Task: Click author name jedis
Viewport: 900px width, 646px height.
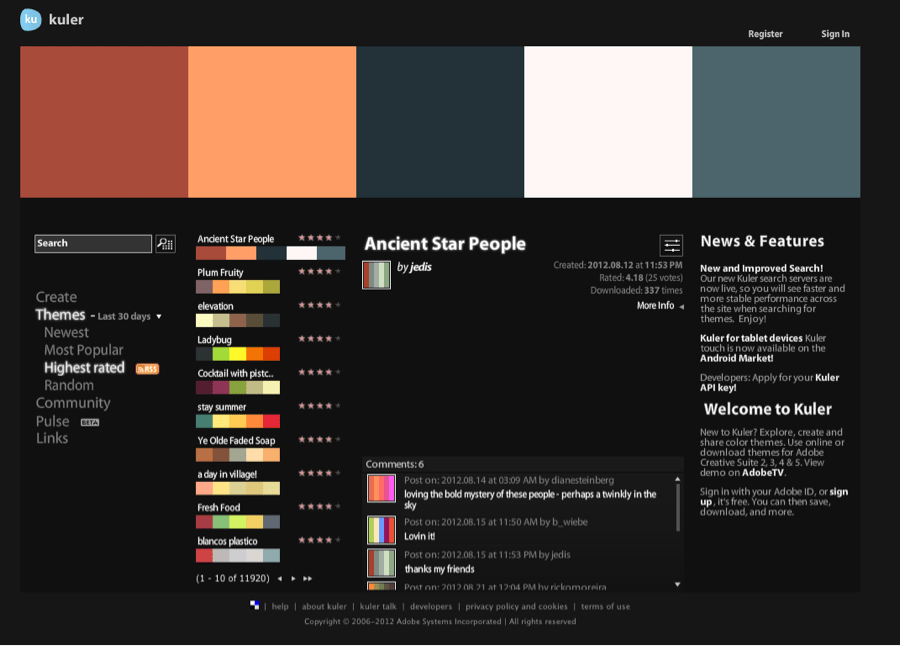Action: click(x=421, y=267)
